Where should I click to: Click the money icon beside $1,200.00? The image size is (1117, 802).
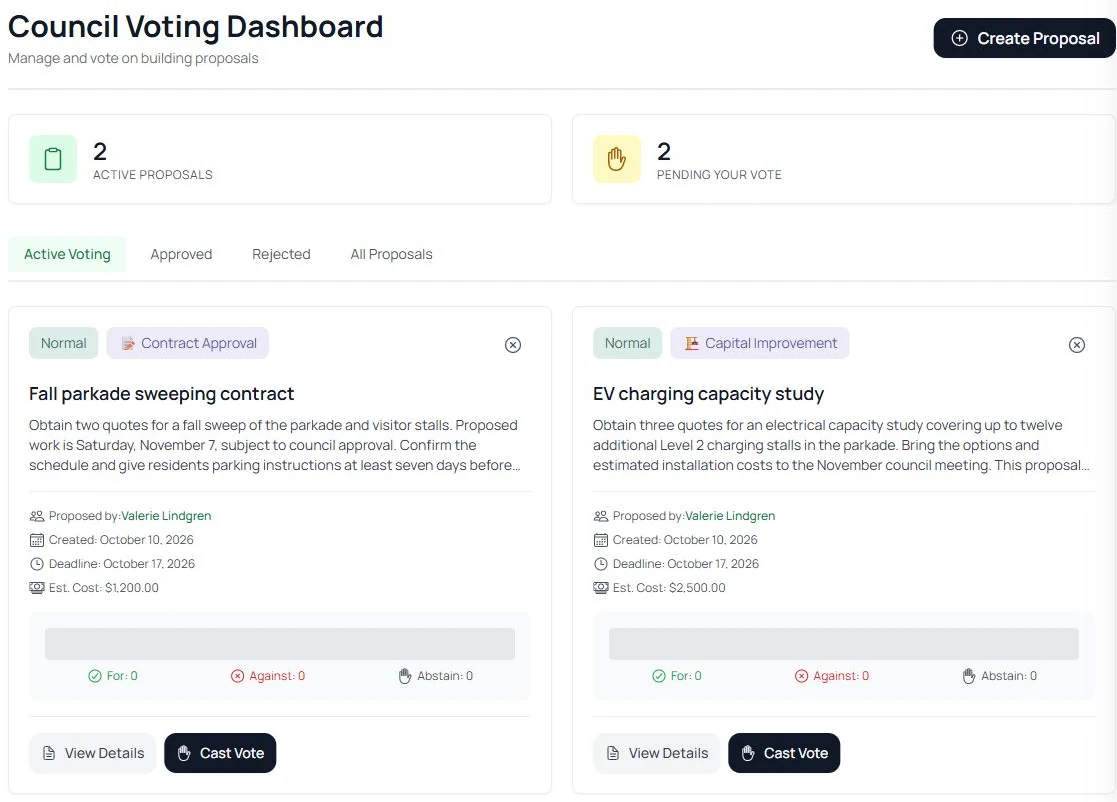click(37, 588)
